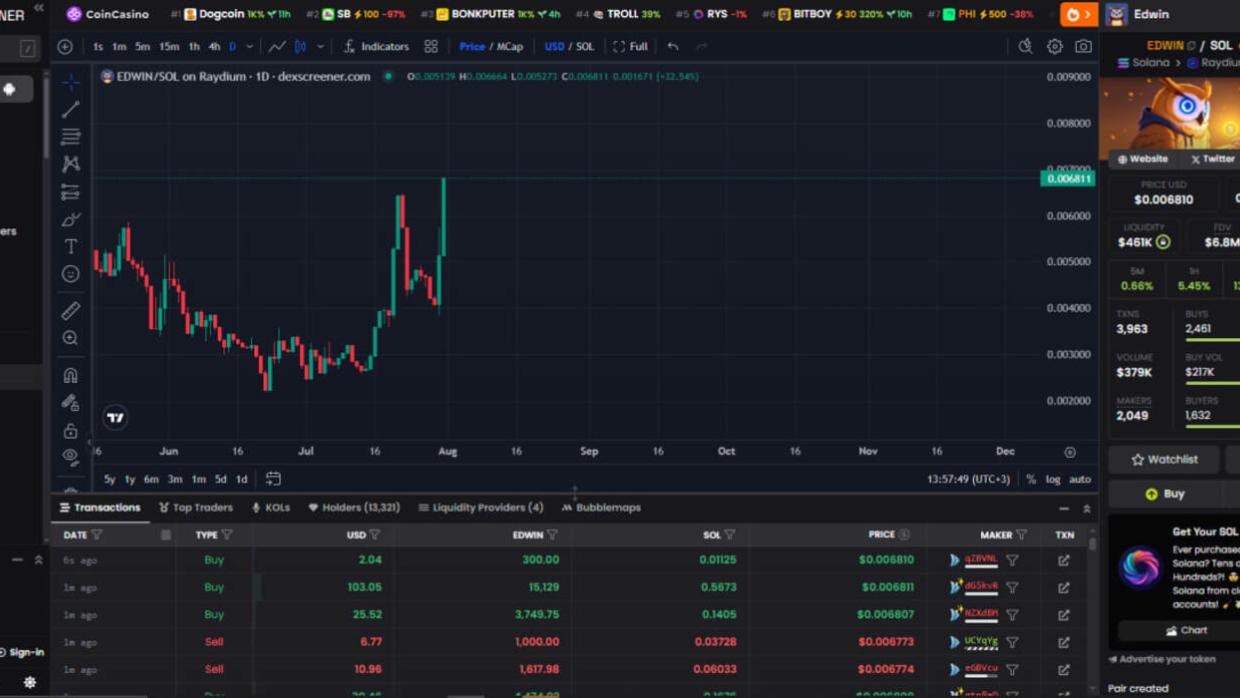Select the crosshair cursor tool
The width and height of the screenshot is (1240, 698).
70,82
